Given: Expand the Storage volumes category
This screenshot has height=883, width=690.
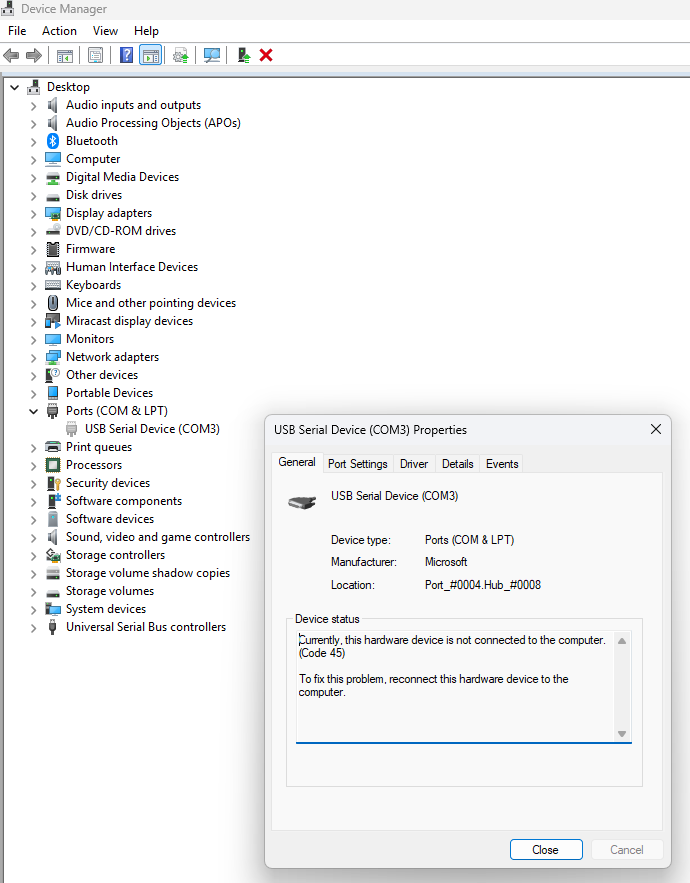Looking at the screenshot, I should [33, 592].
